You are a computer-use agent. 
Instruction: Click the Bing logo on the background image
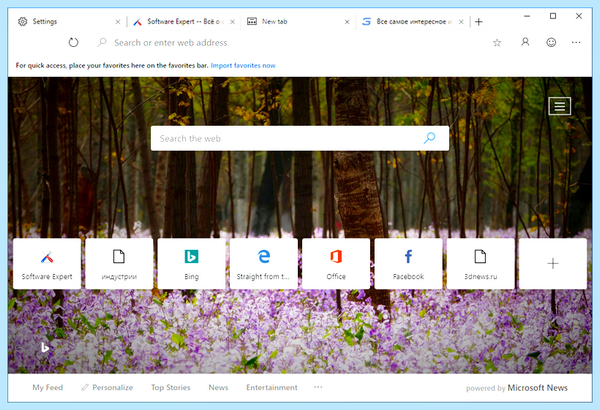click(45, 347)
